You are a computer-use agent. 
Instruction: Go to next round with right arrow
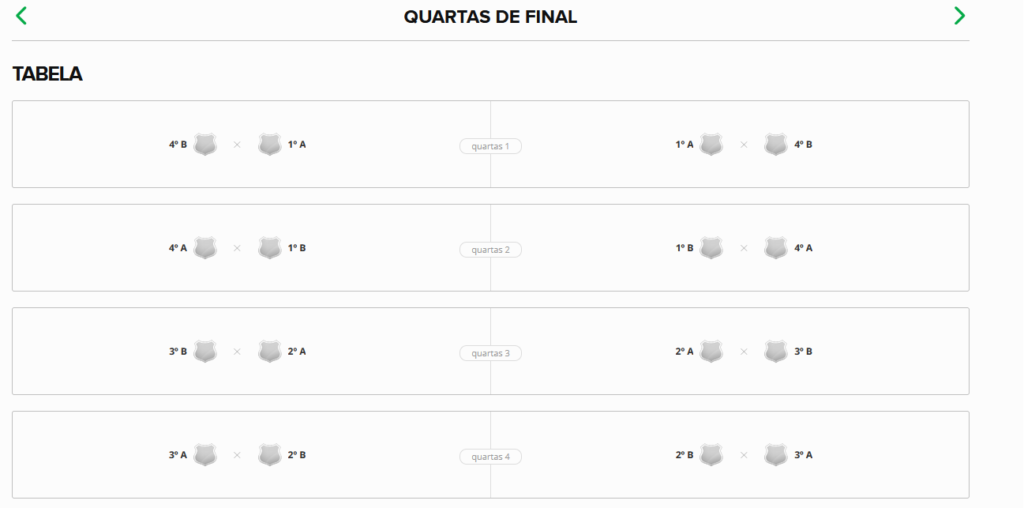point(959,16)
